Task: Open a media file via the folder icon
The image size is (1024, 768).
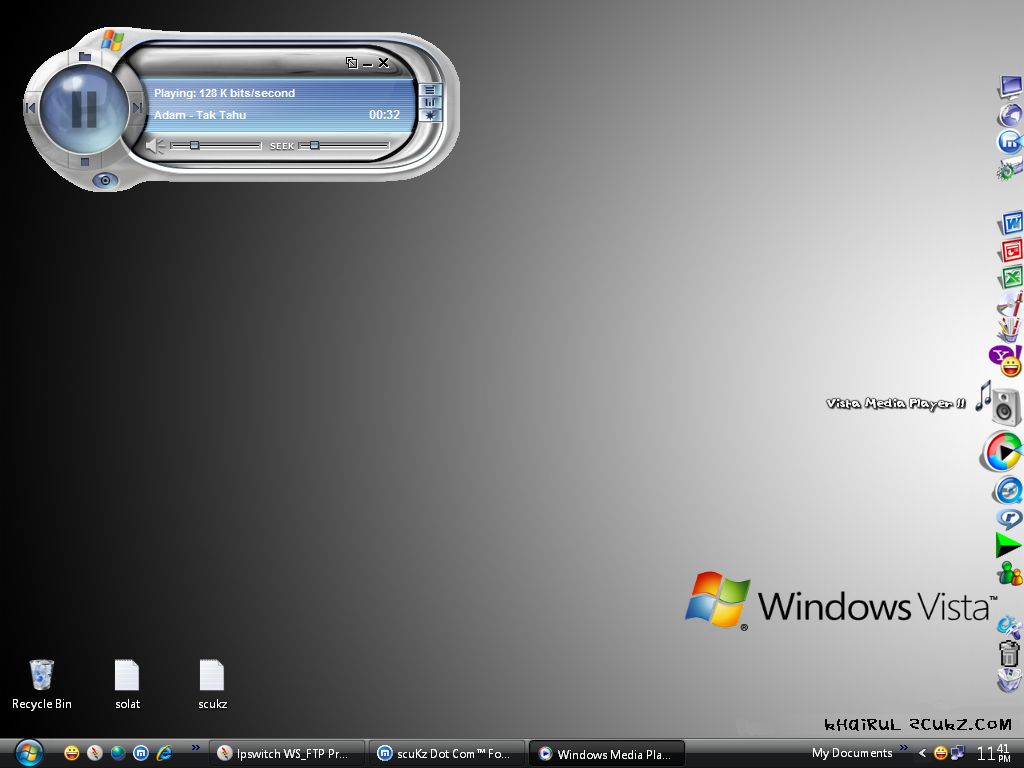Action: tap(85, 57)
